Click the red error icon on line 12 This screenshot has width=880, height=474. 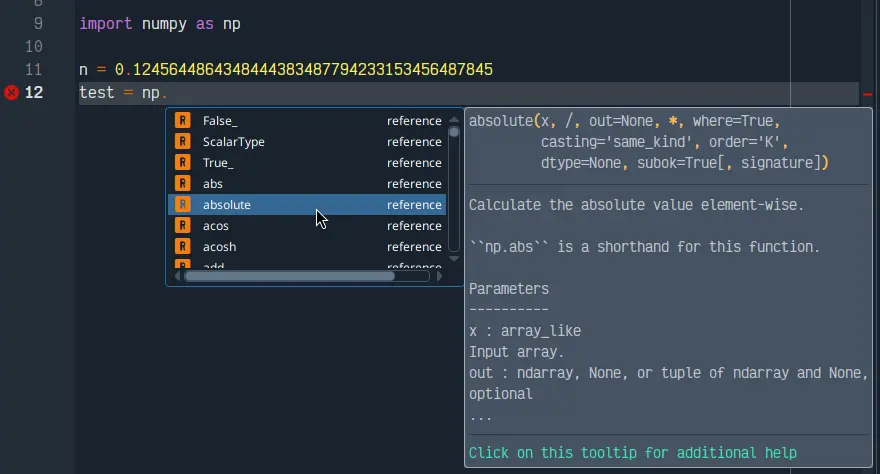11,93
